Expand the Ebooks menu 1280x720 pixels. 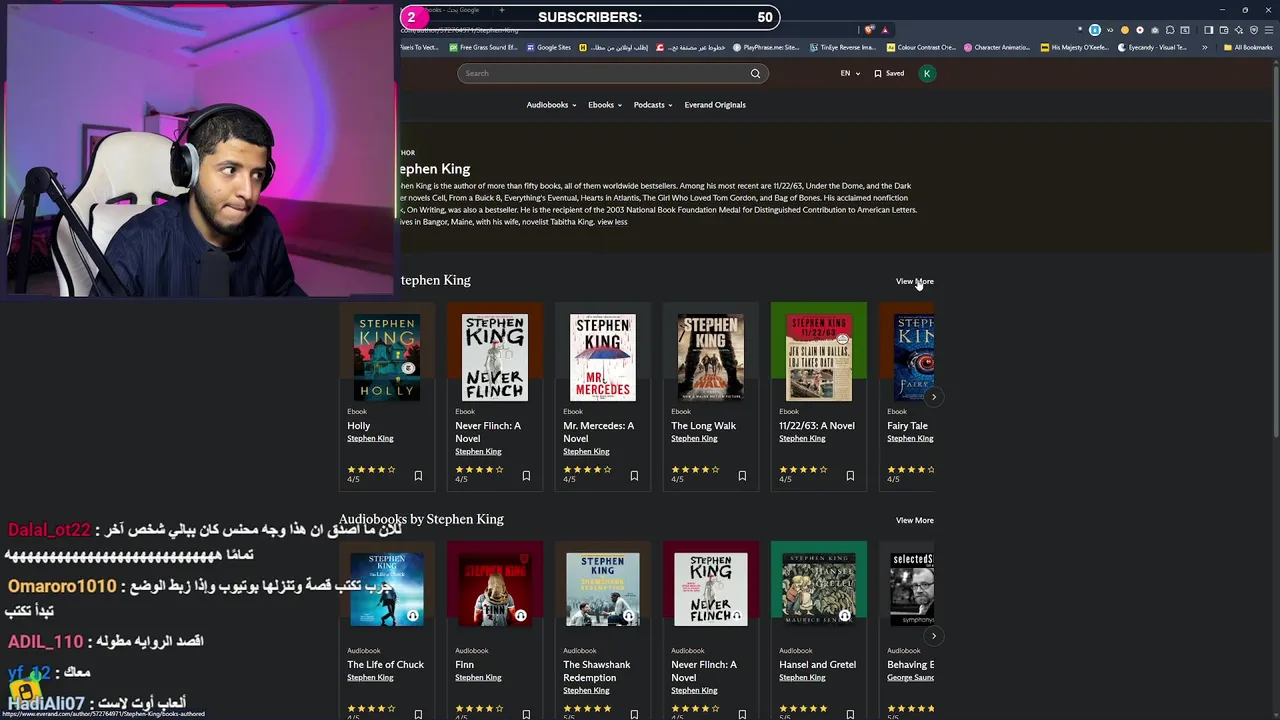[605, 105]
